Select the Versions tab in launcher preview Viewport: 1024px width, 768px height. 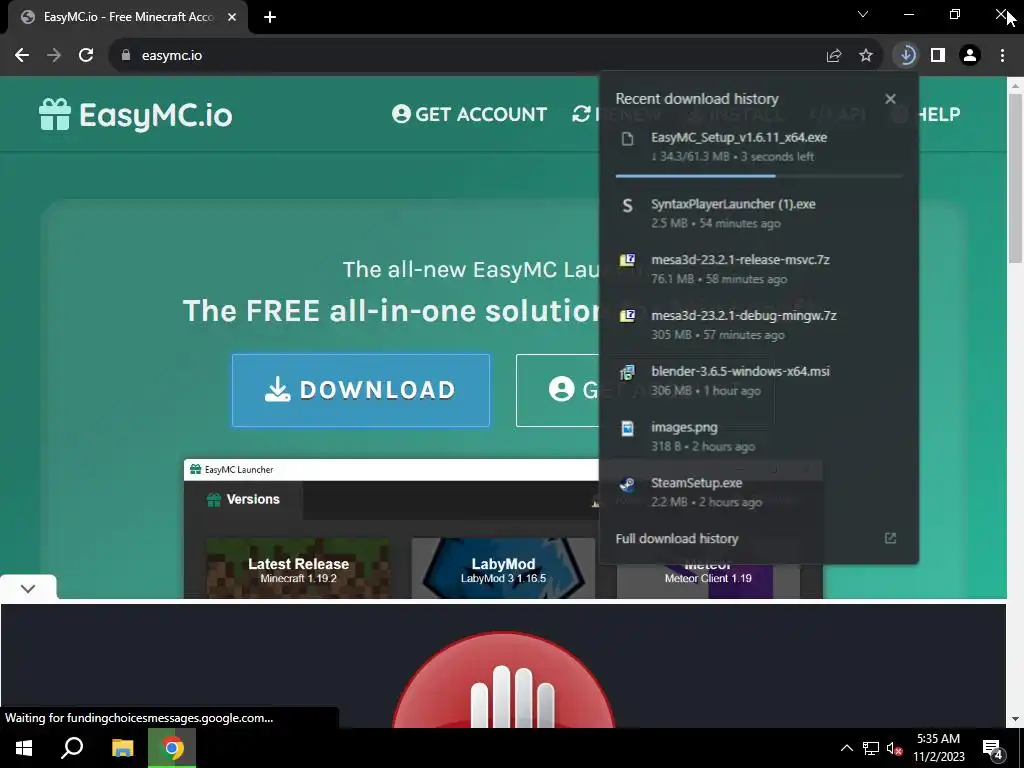coord(243,500)
